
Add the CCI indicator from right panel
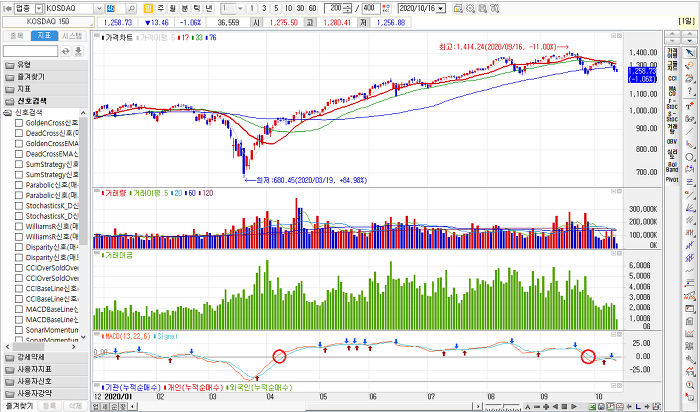click(x=672, y=79)
